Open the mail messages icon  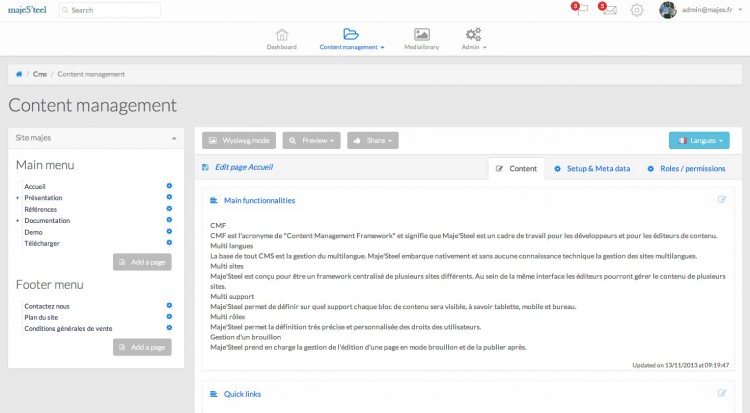point(609,10)
